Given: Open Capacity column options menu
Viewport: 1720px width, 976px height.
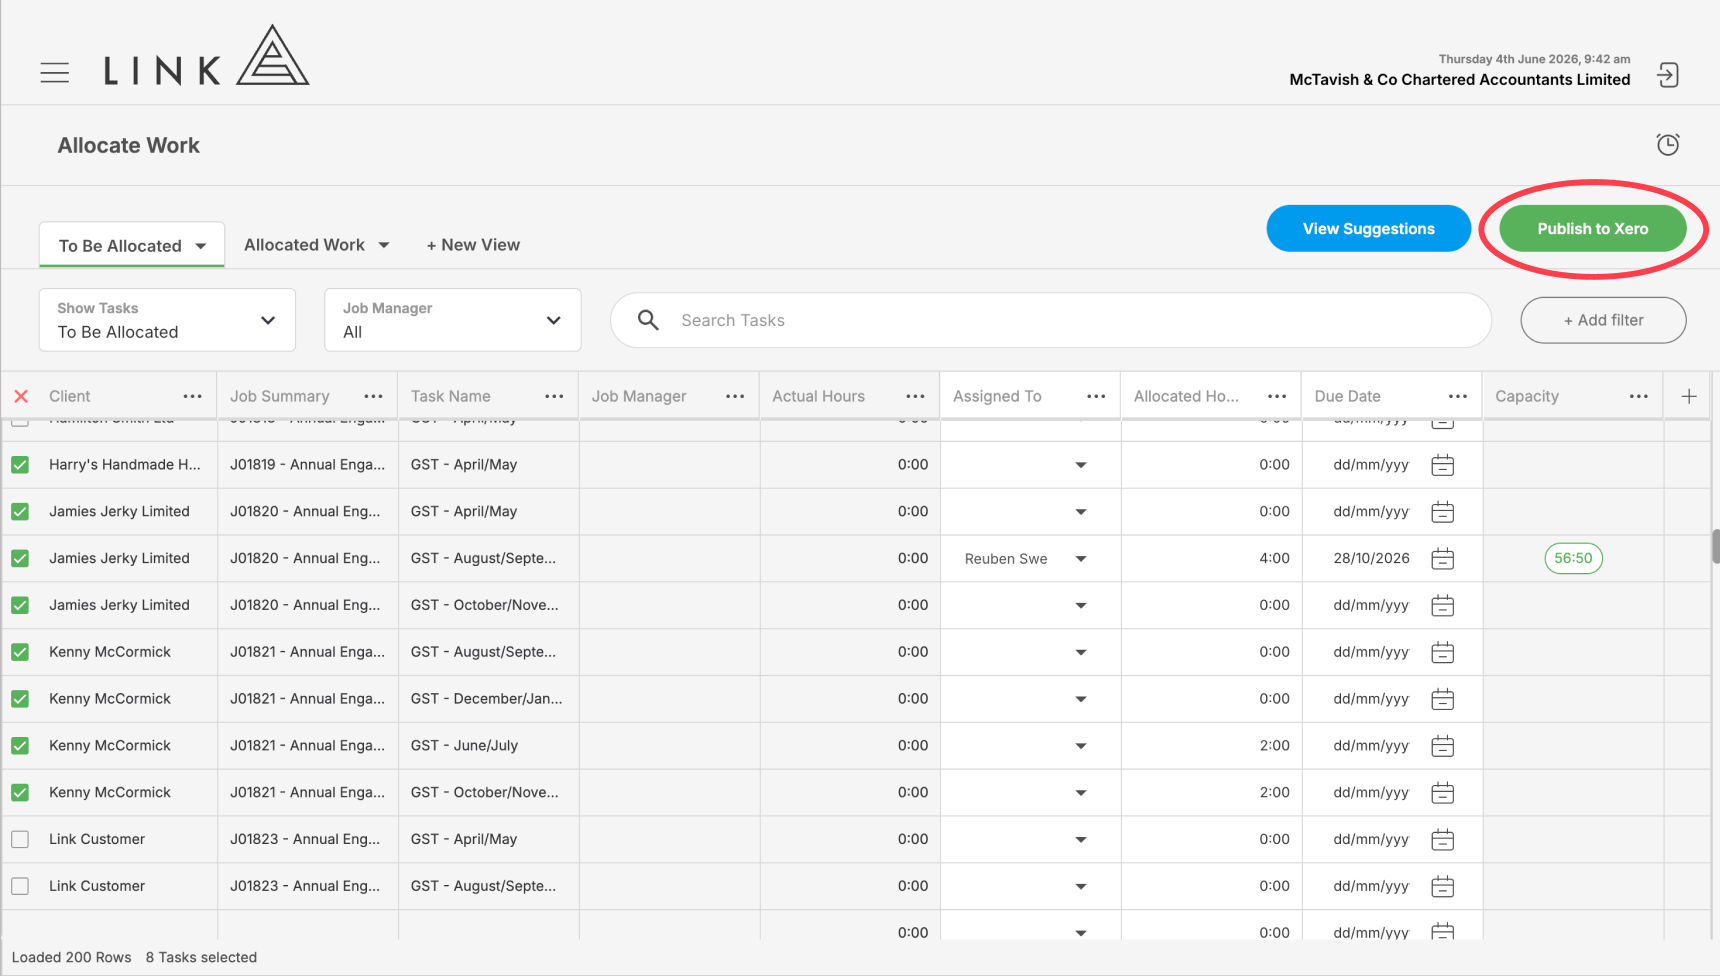Looking at the screenshot, I should click(x=1638, y=396).
